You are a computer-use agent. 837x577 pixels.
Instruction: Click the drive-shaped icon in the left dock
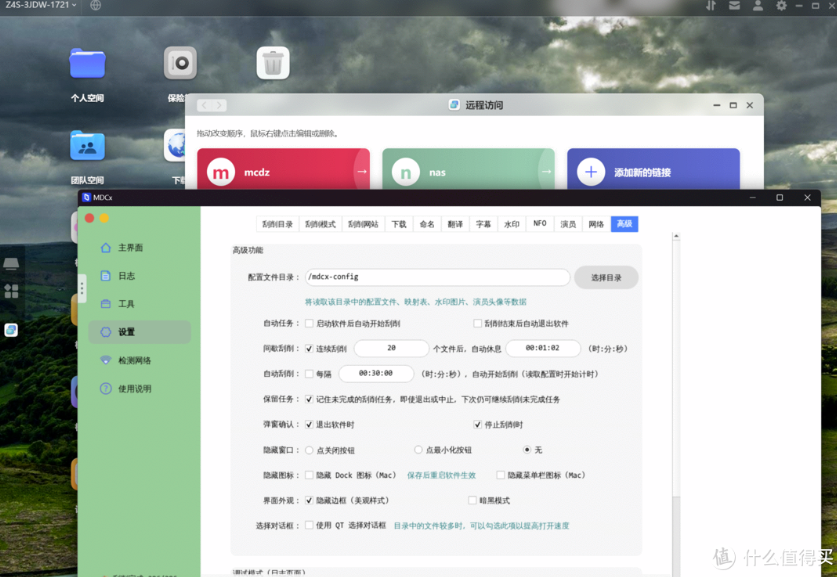pos(11,264)
